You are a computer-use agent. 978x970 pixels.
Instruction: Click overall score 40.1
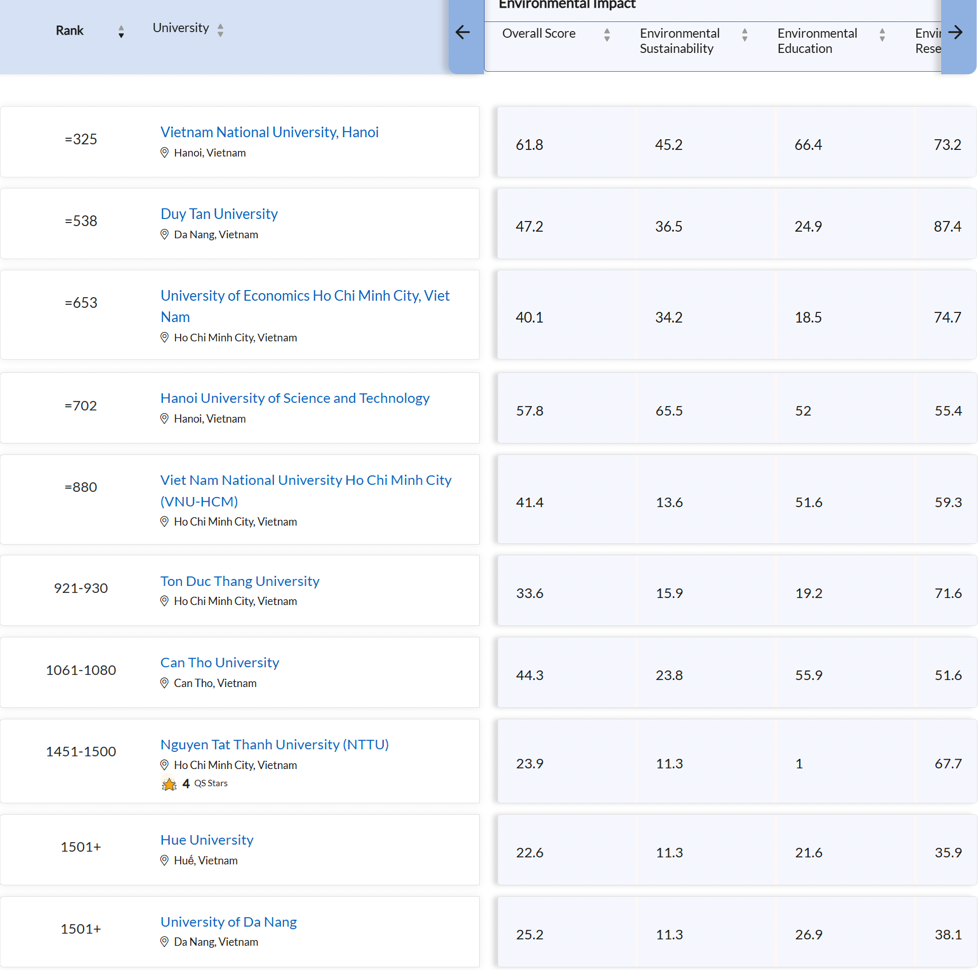tap(530, 318)
